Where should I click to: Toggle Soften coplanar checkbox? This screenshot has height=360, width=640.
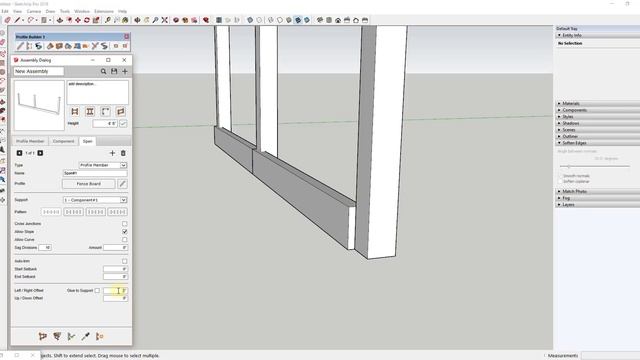[x=561, y=181]
